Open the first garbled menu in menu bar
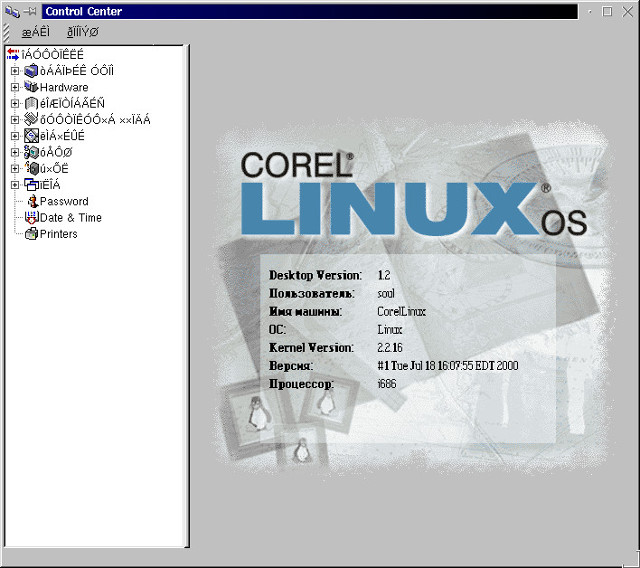This screenshot has height=568, width=640. (36, 32)
